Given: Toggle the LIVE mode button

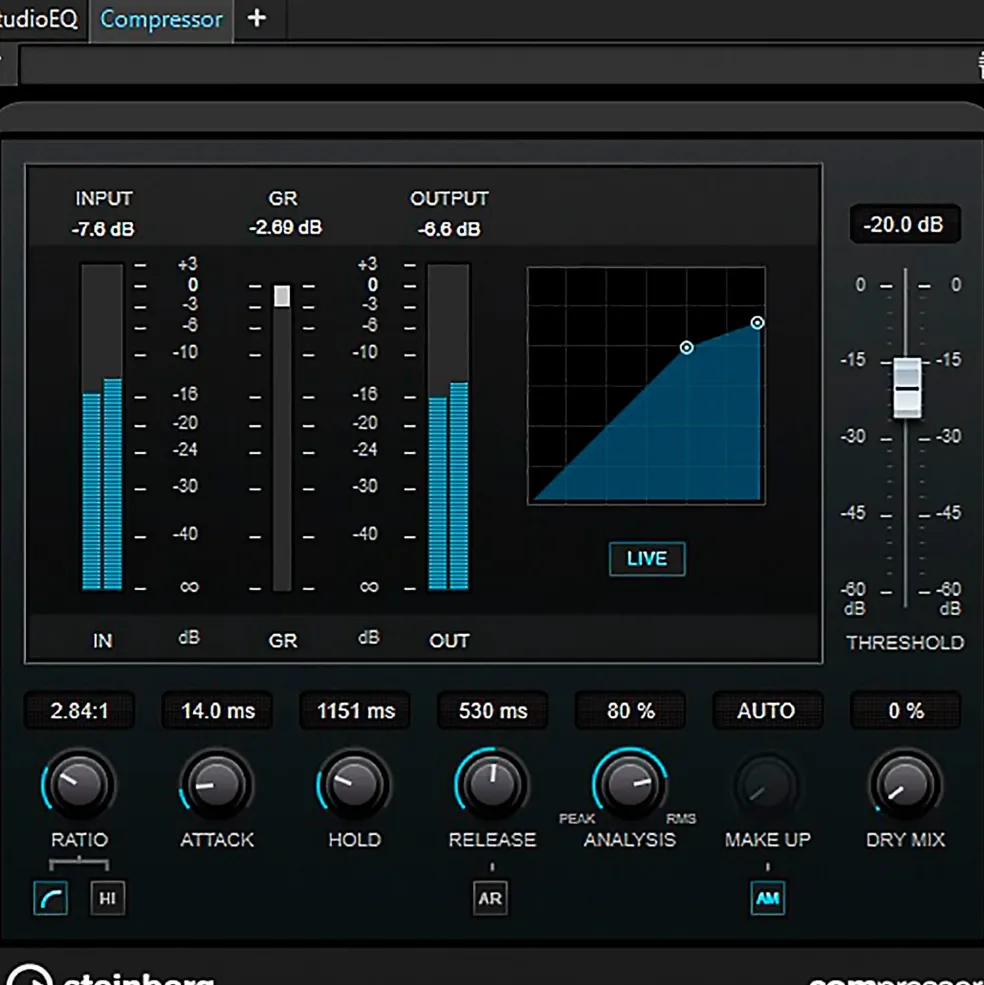Looking at the screenshot, I should (647, 558).
